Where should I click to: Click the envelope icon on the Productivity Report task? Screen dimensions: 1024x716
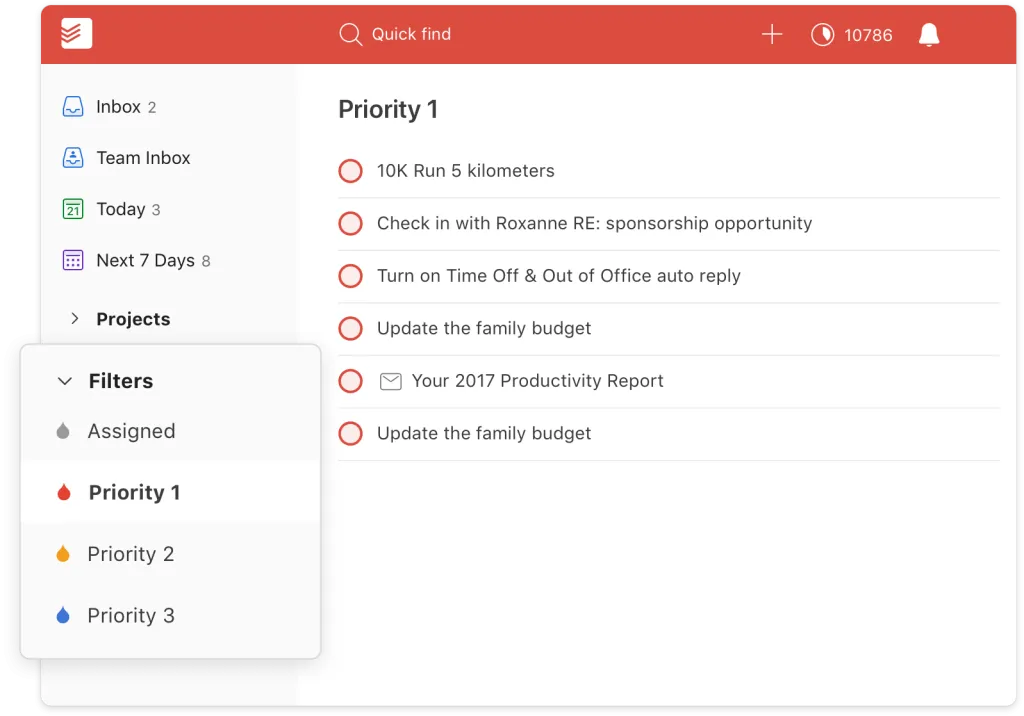(x=390, y=381)
